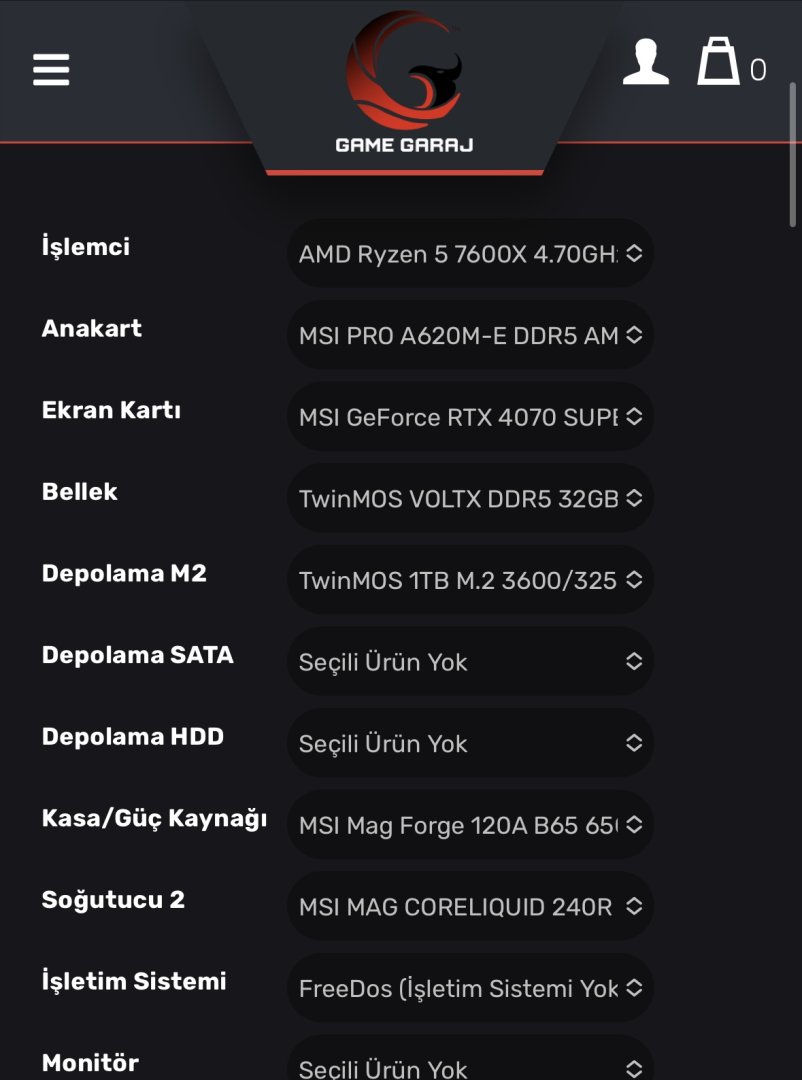Open the shopping cart
The image size is (802, 1080).
719,62
